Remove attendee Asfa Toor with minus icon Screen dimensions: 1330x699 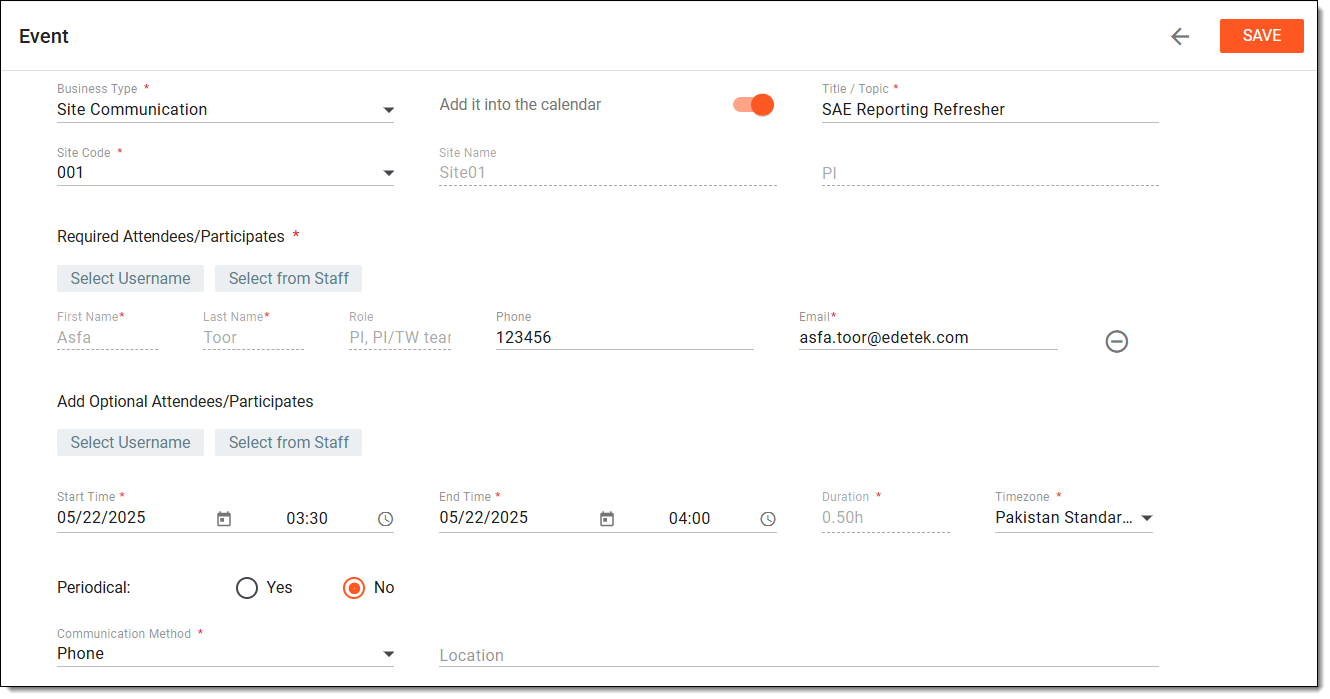[x=1117, y=342]
